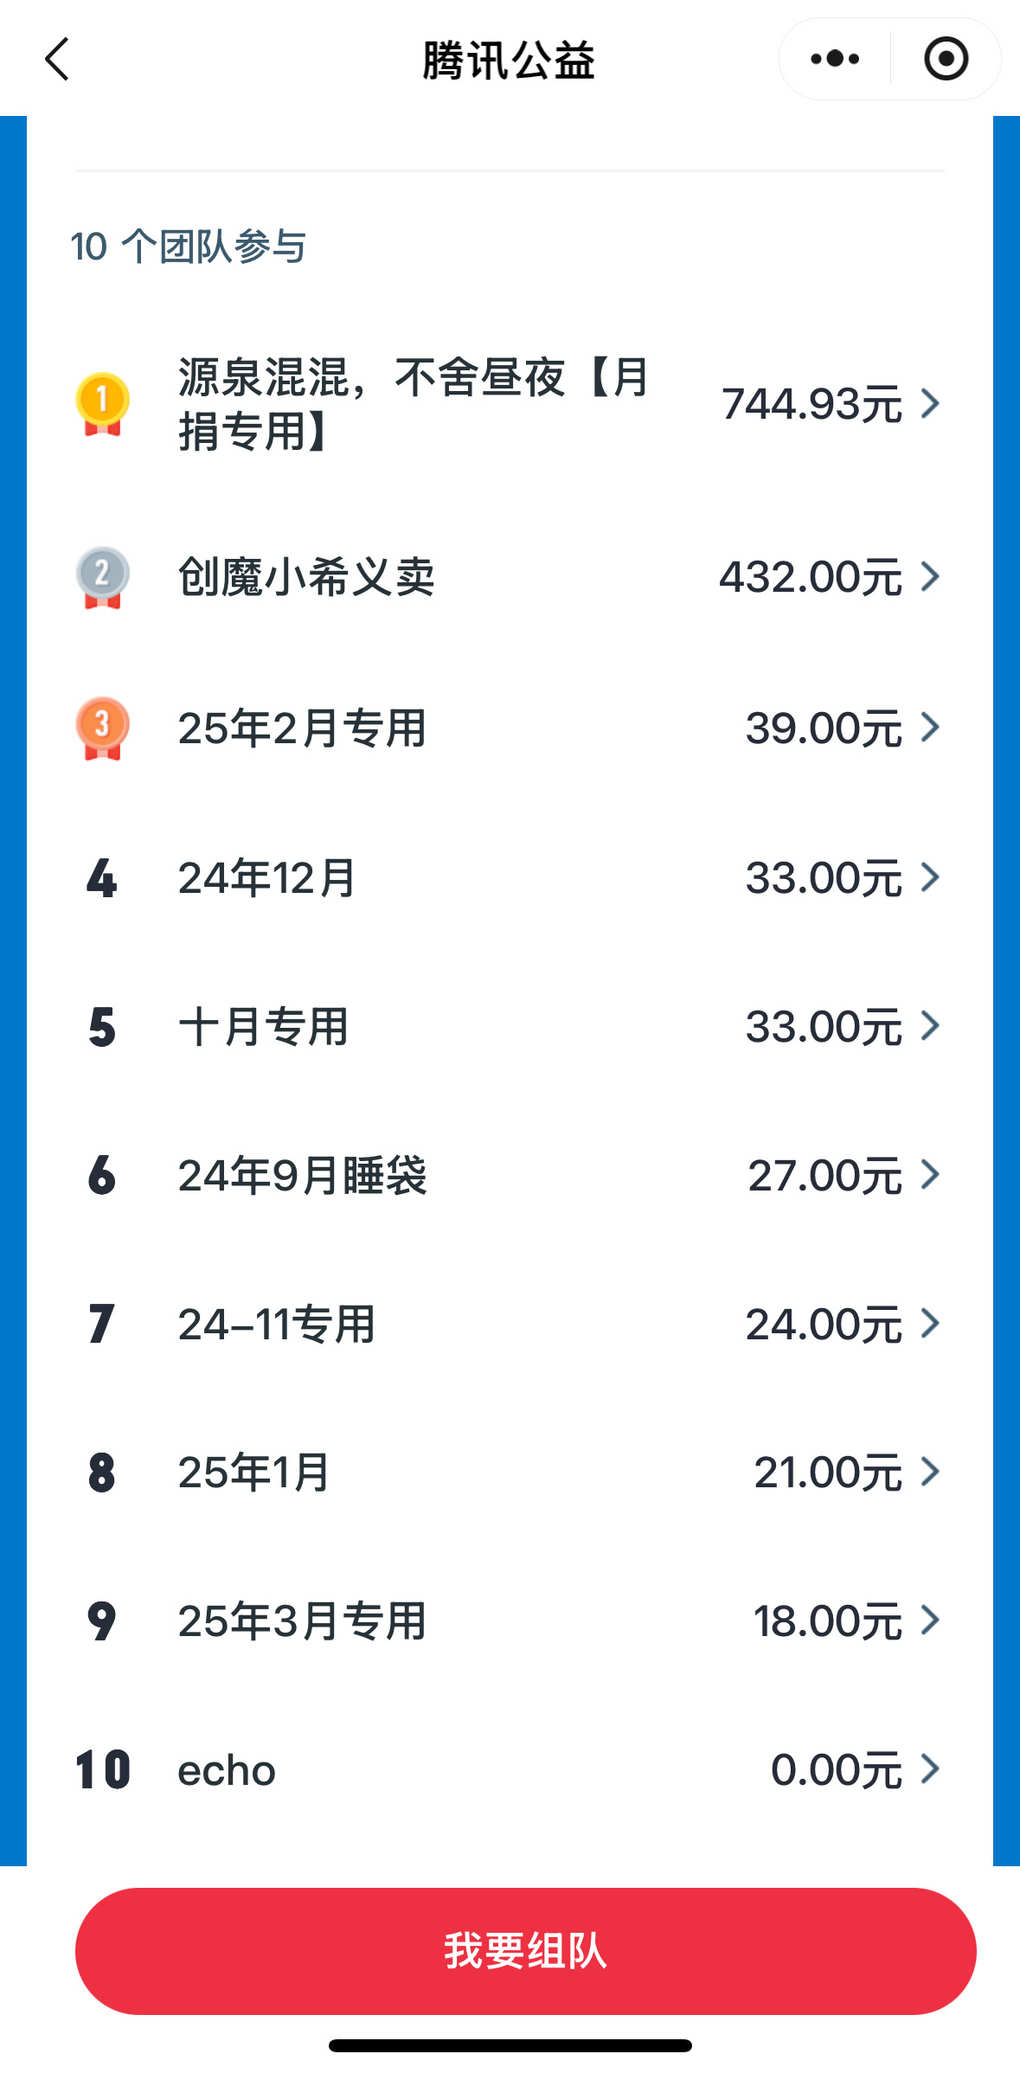Close mini program via circle target icon

point(946,59)
